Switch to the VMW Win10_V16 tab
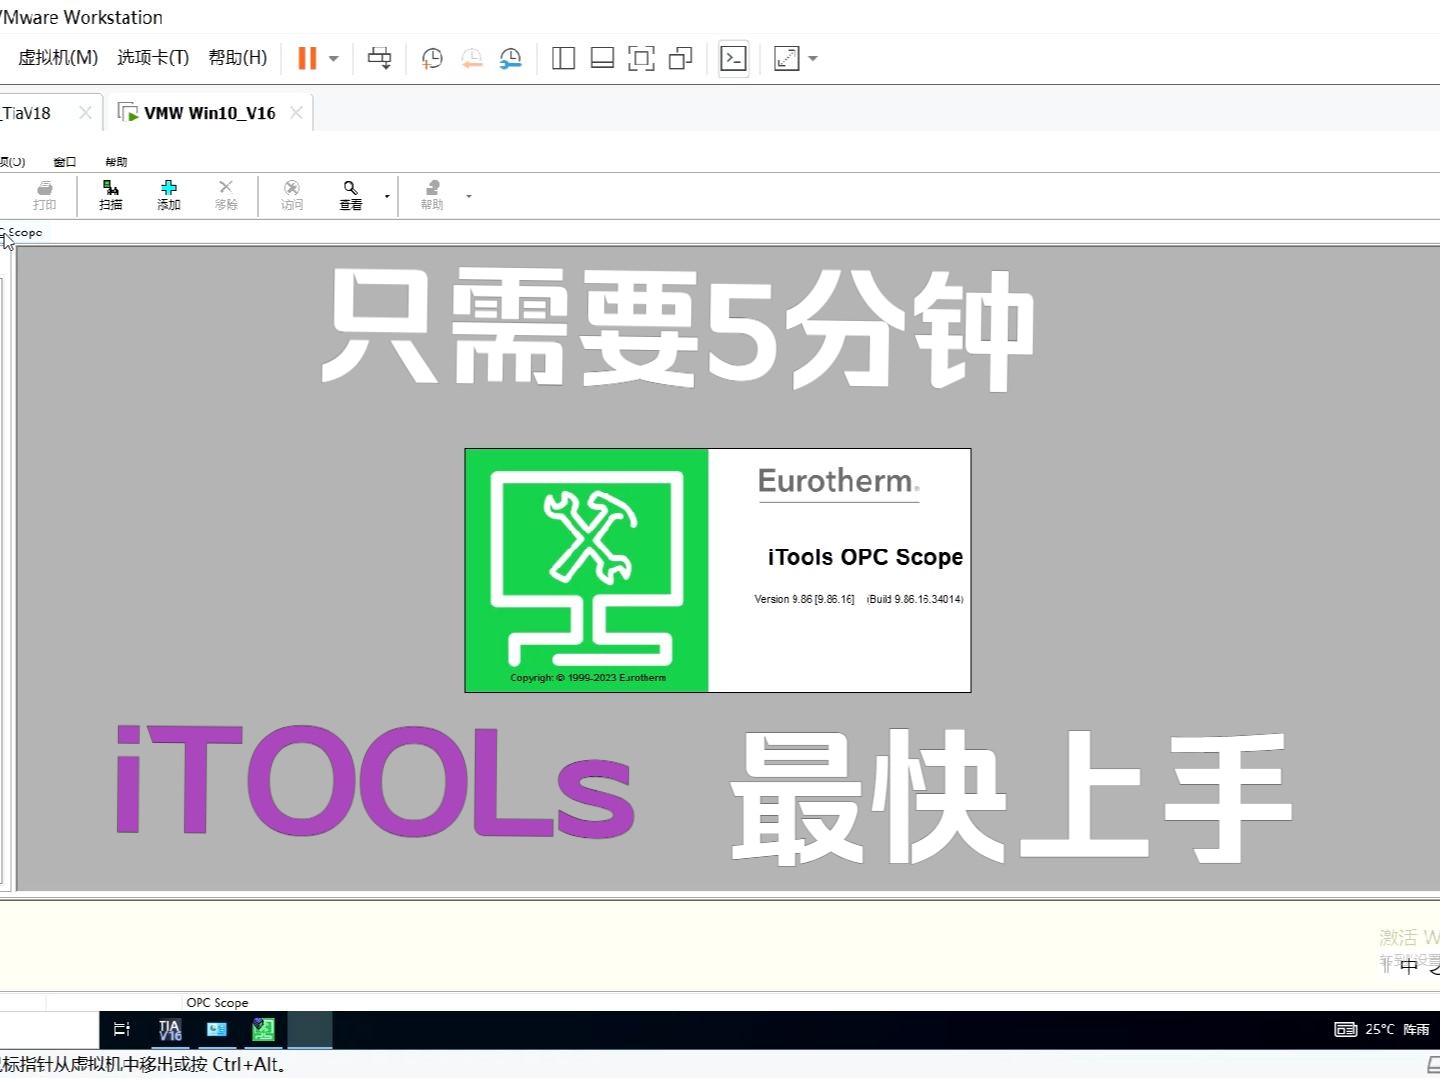 209,112
